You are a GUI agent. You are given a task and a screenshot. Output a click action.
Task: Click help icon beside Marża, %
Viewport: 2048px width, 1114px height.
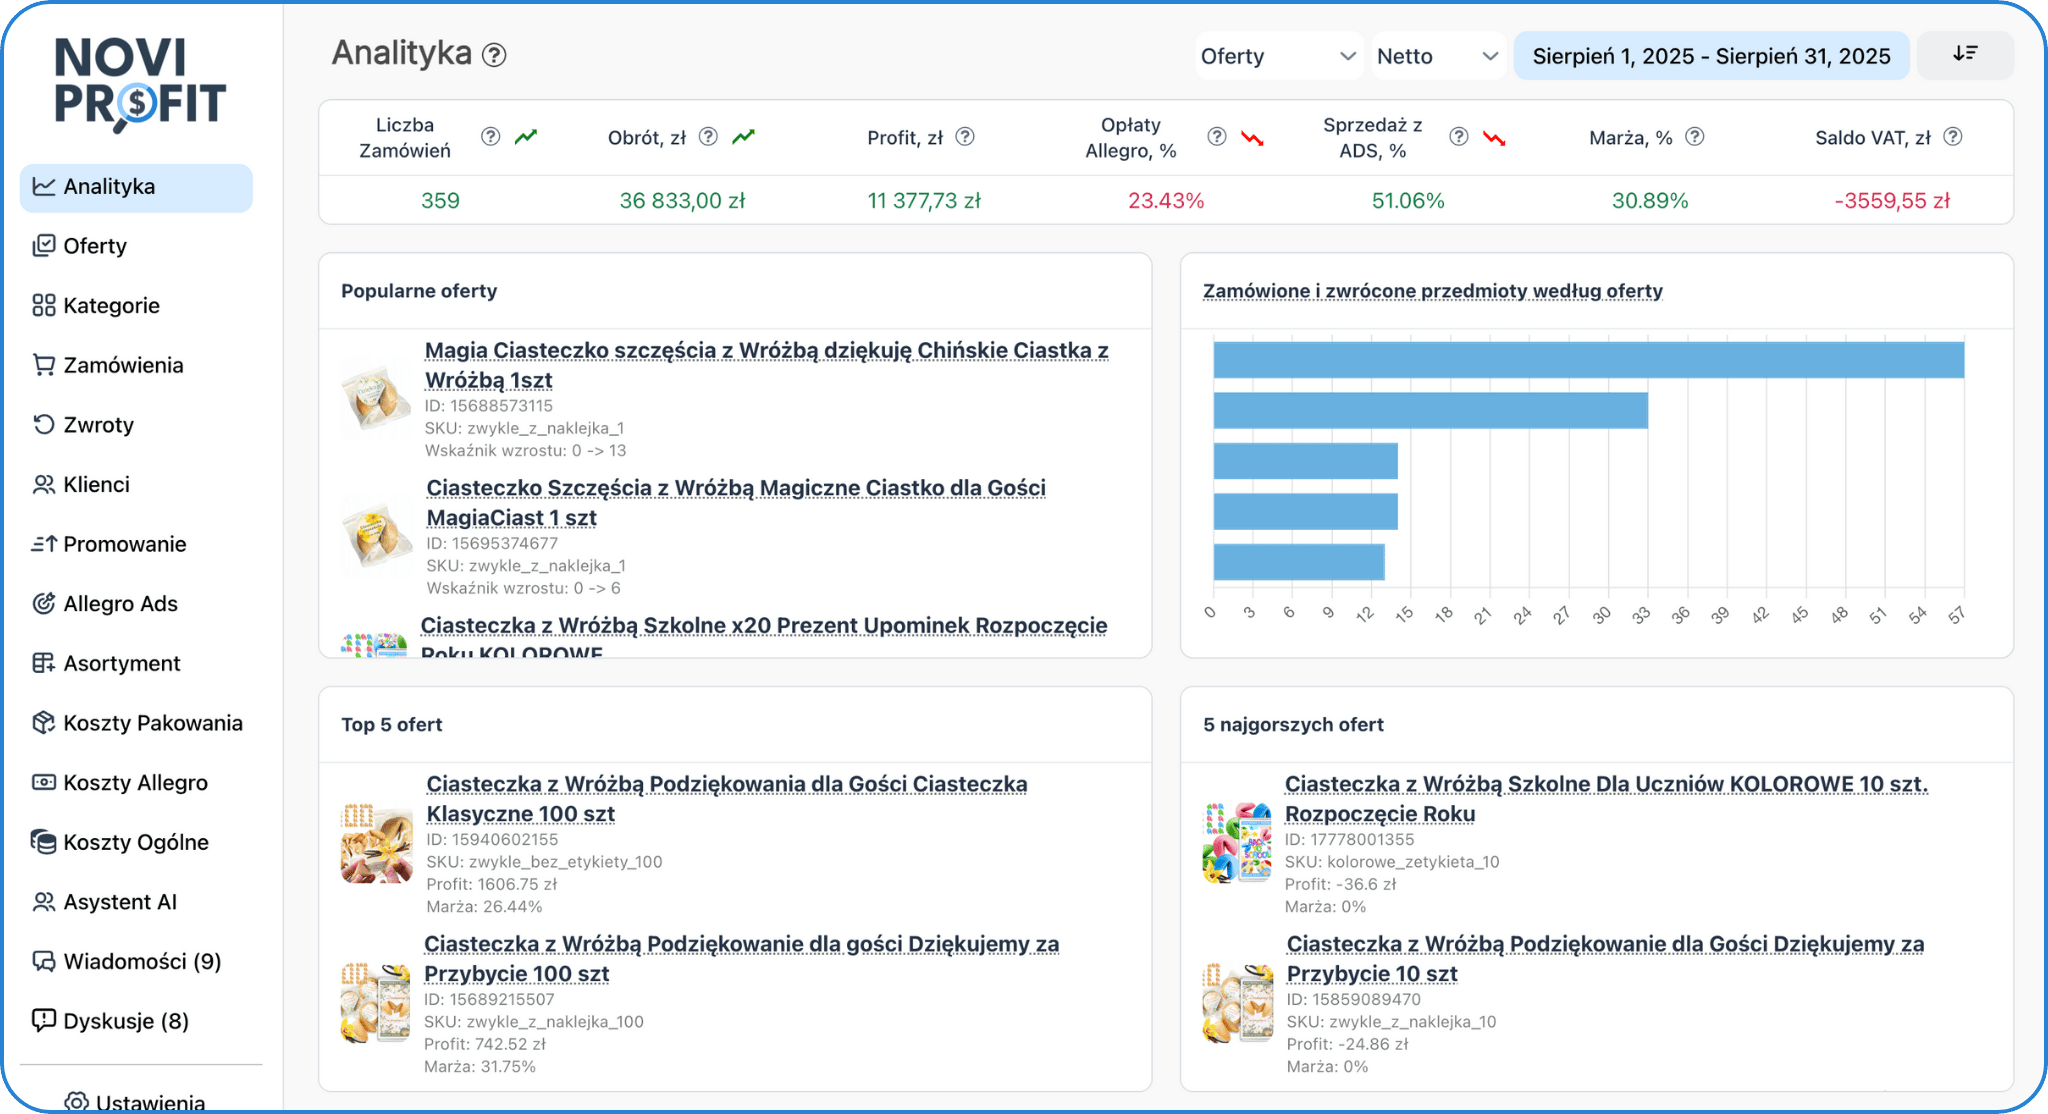click(x=1694, y=137)
